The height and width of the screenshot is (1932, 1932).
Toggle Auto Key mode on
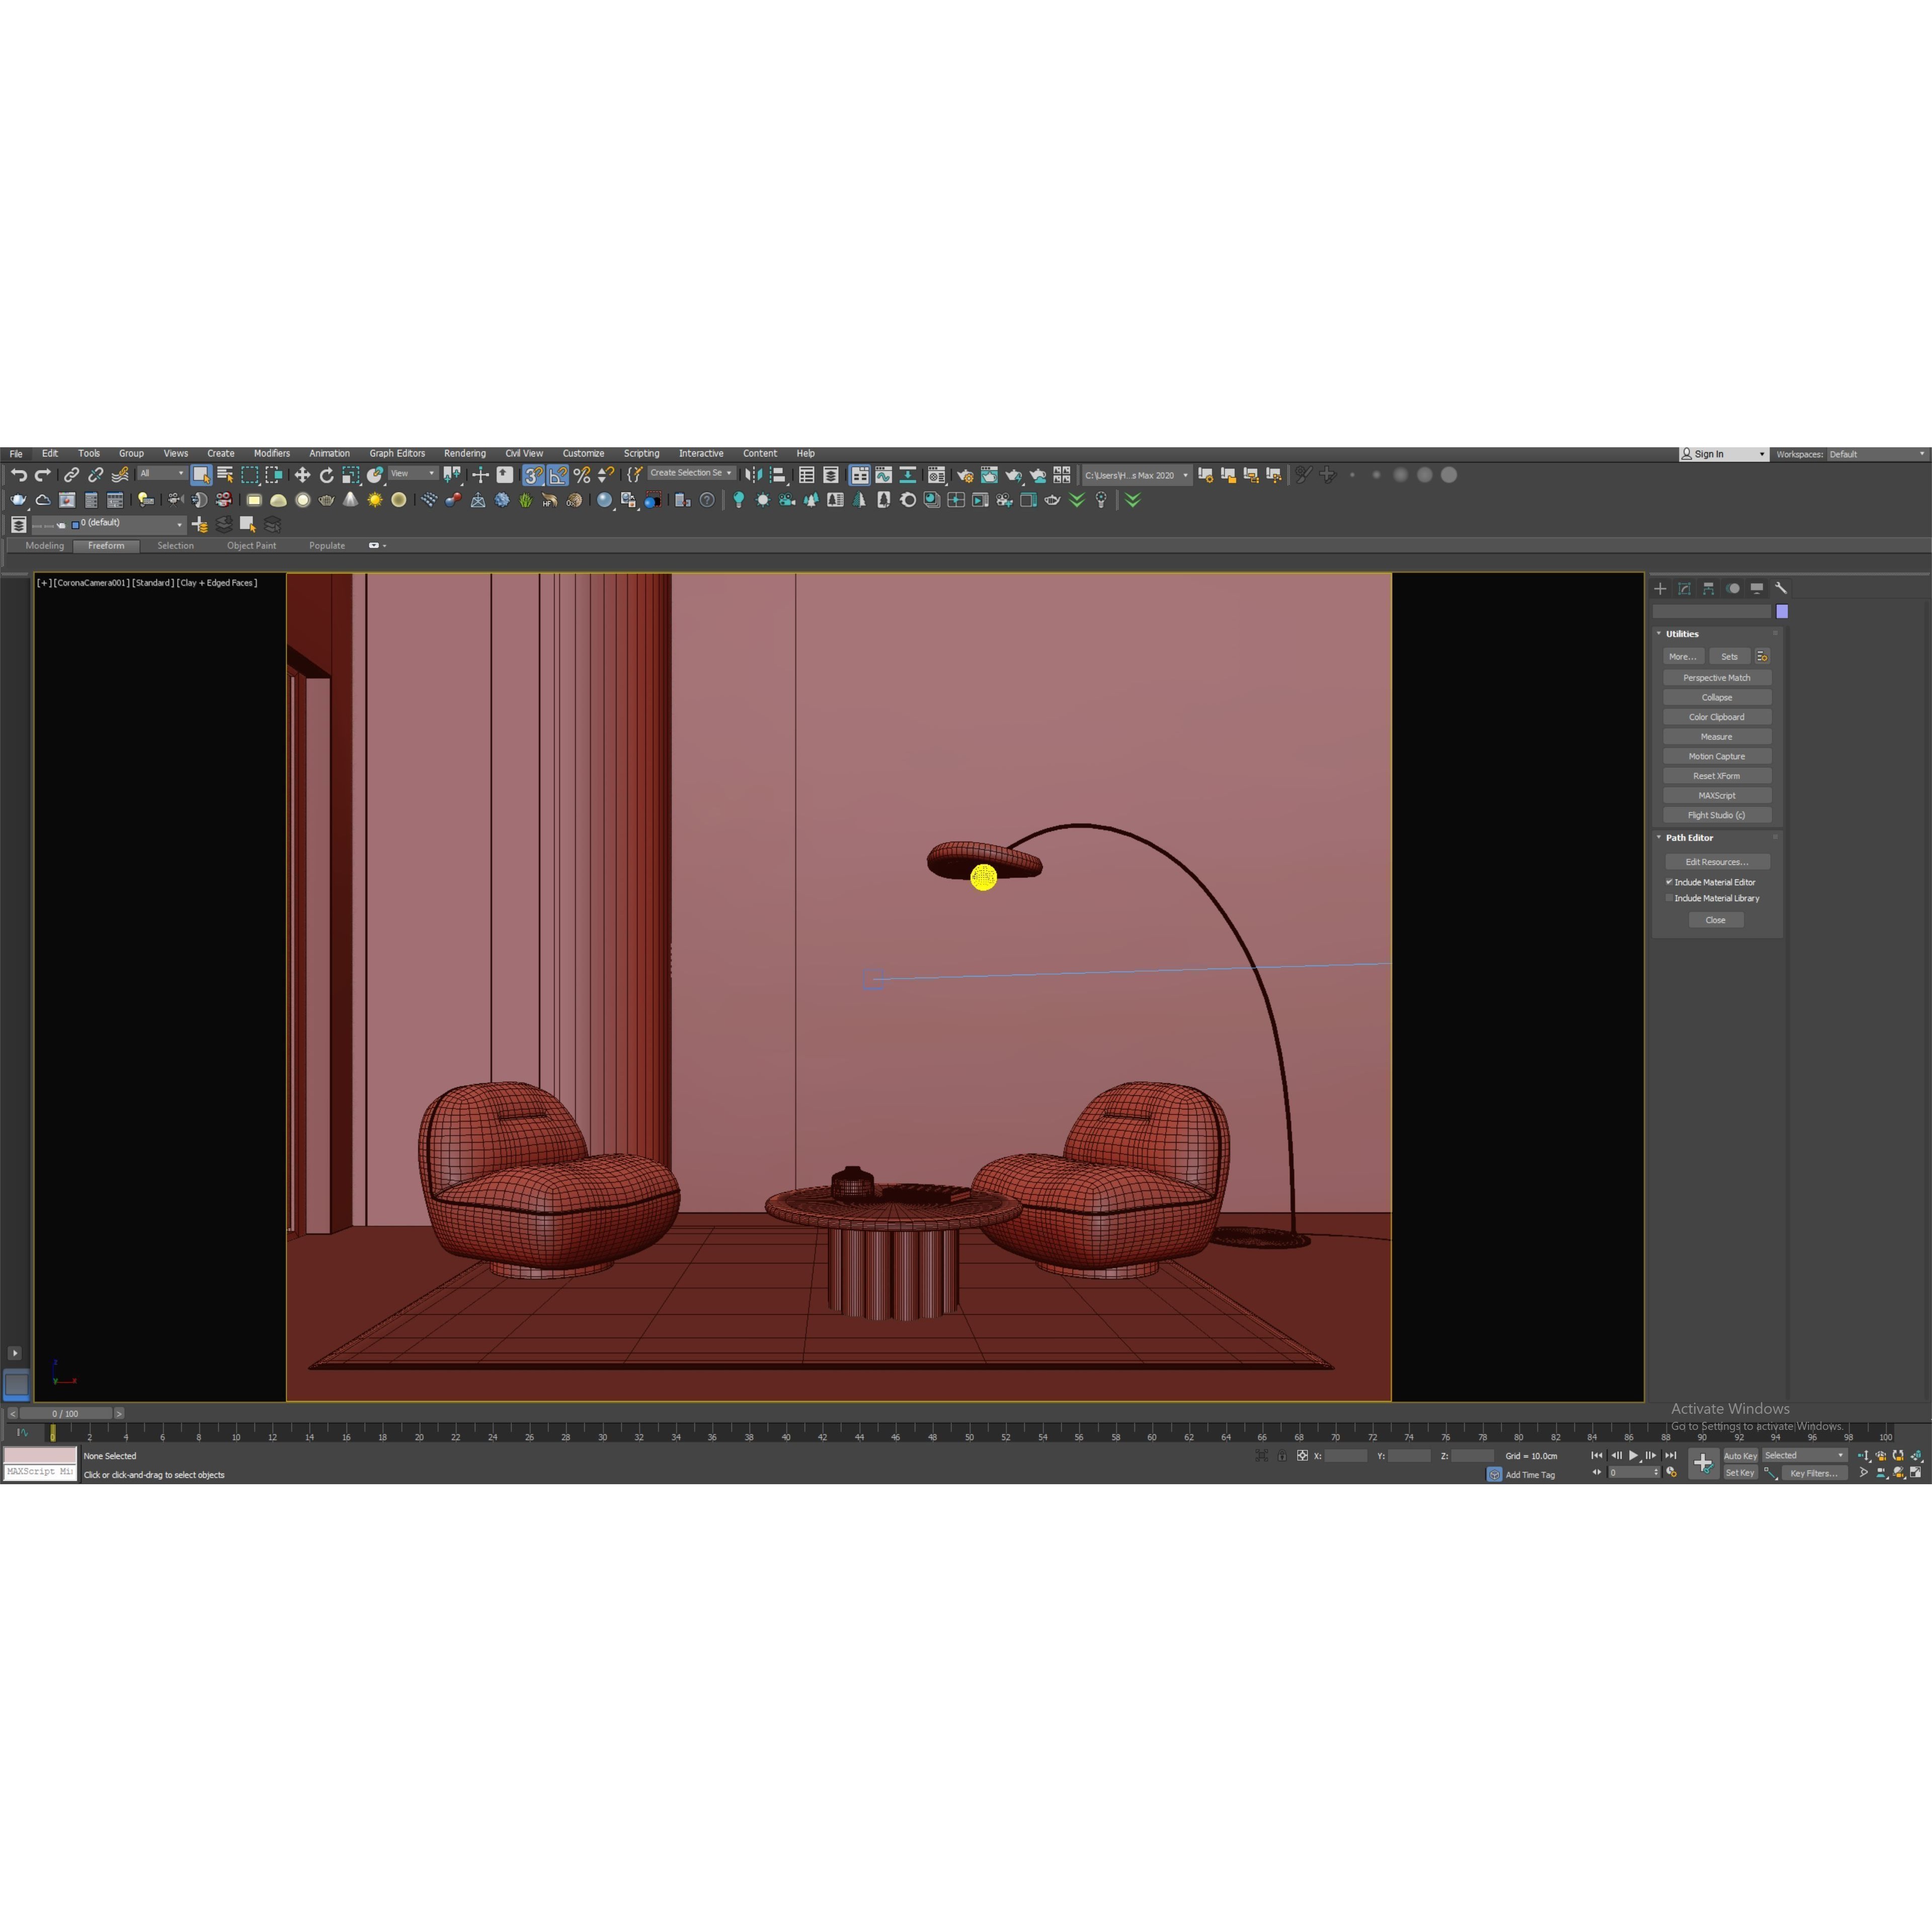pos(1741,1456)
